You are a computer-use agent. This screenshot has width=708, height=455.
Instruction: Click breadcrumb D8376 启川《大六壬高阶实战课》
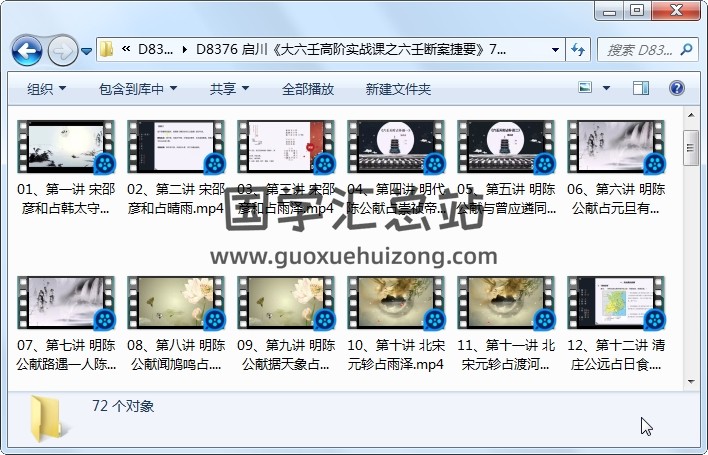click(x=351, y=49)
